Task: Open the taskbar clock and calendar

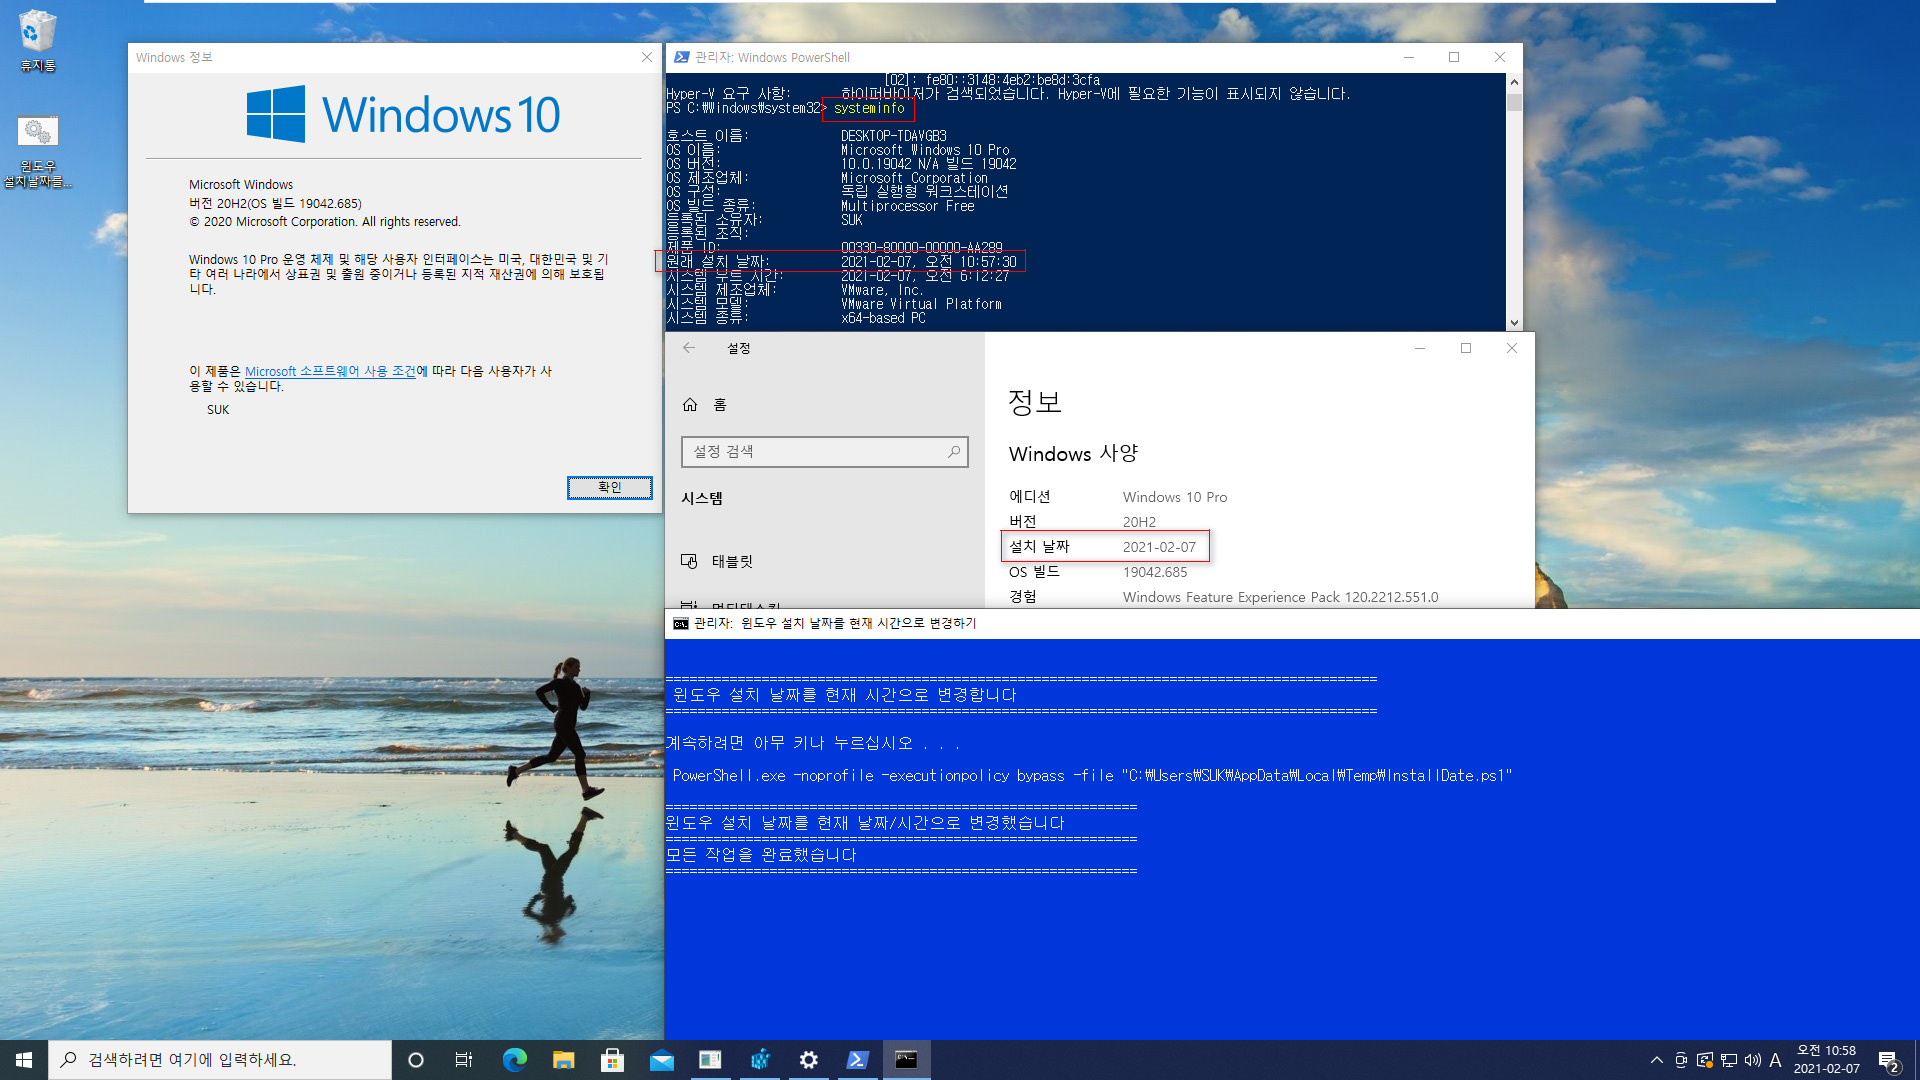Action: point(1827,1060)
